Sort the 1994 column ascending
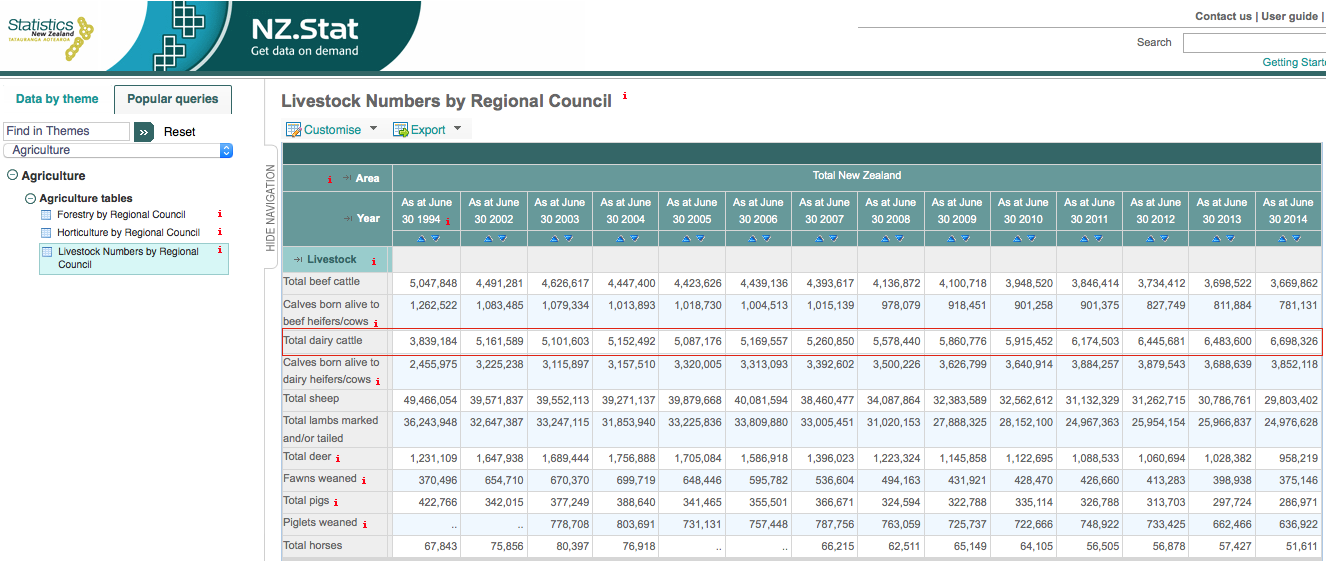The width and height of the screenshot is (1326, 561). click(420, 238)
